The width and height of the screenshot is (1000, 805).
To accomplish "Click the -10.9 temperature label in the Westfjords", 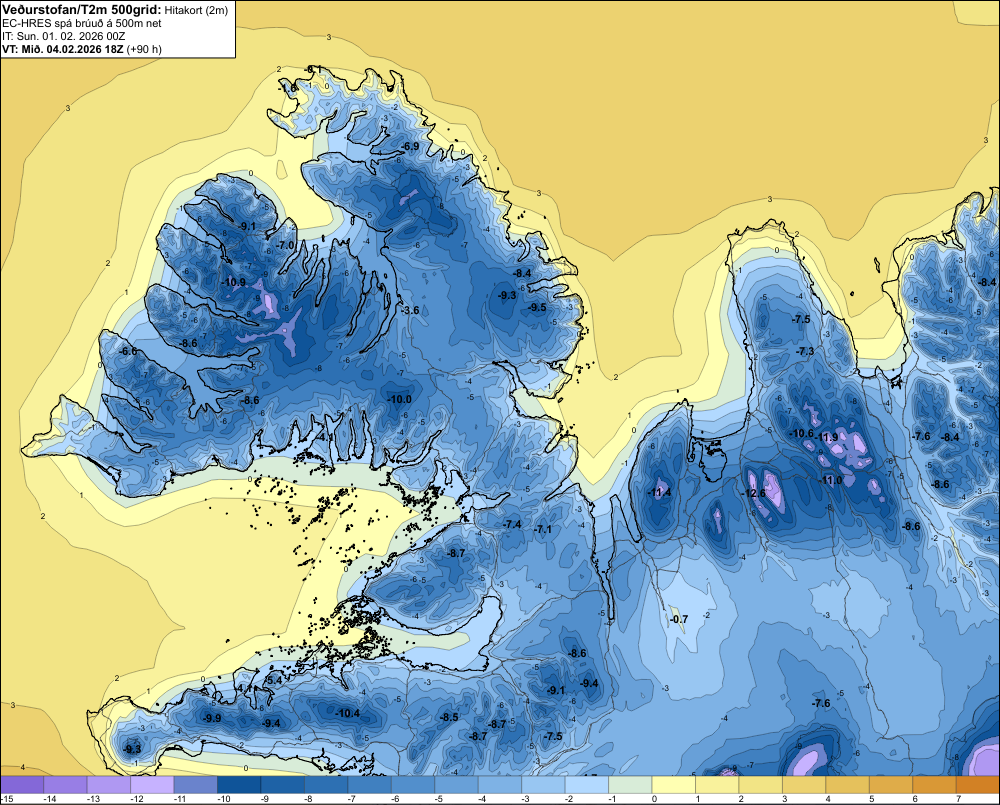I will 233,283.
